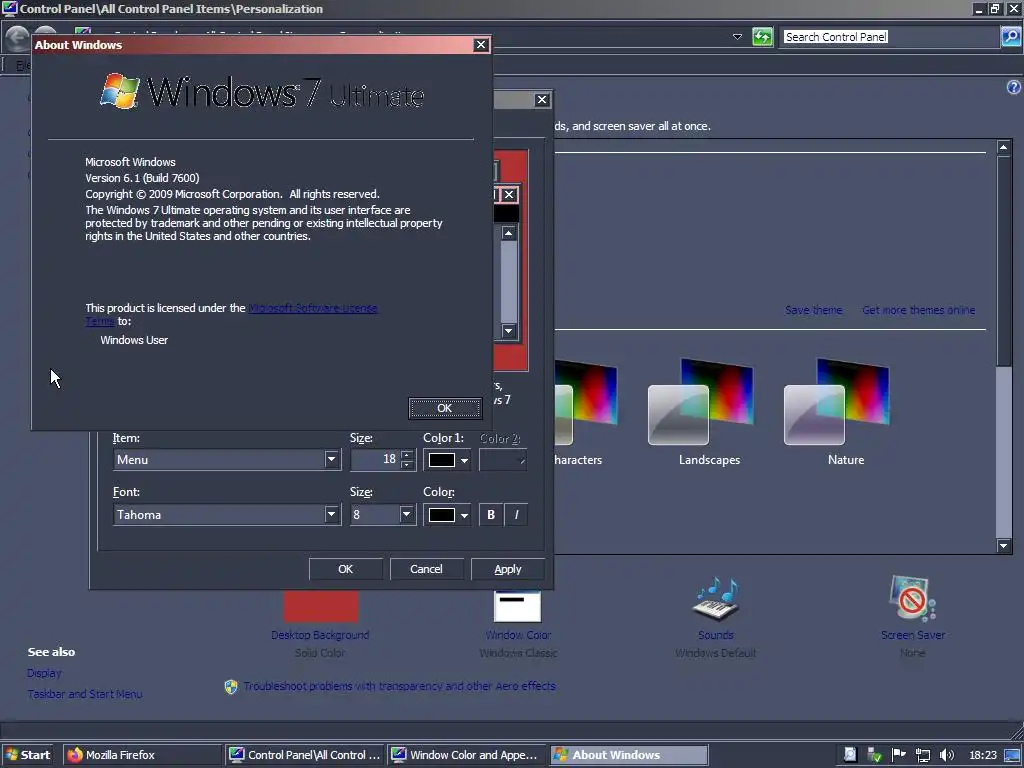
Task: Close the Window Color and Appearance dialog
Action: (541, 99)
